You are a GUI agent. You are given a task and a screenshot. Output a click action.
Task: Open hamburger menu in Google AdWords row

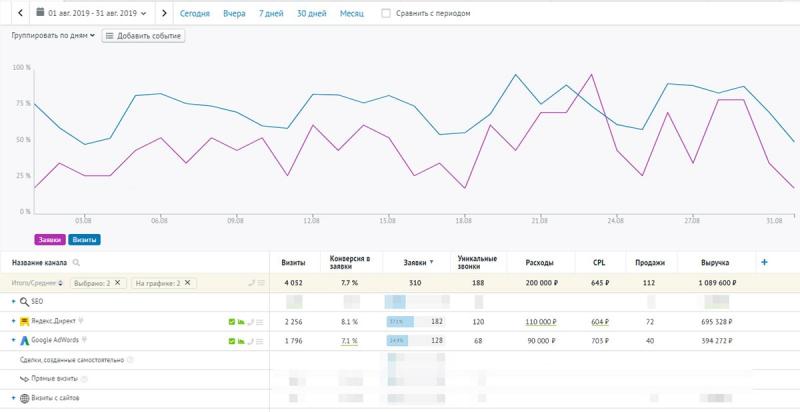(x=260, y=341)
